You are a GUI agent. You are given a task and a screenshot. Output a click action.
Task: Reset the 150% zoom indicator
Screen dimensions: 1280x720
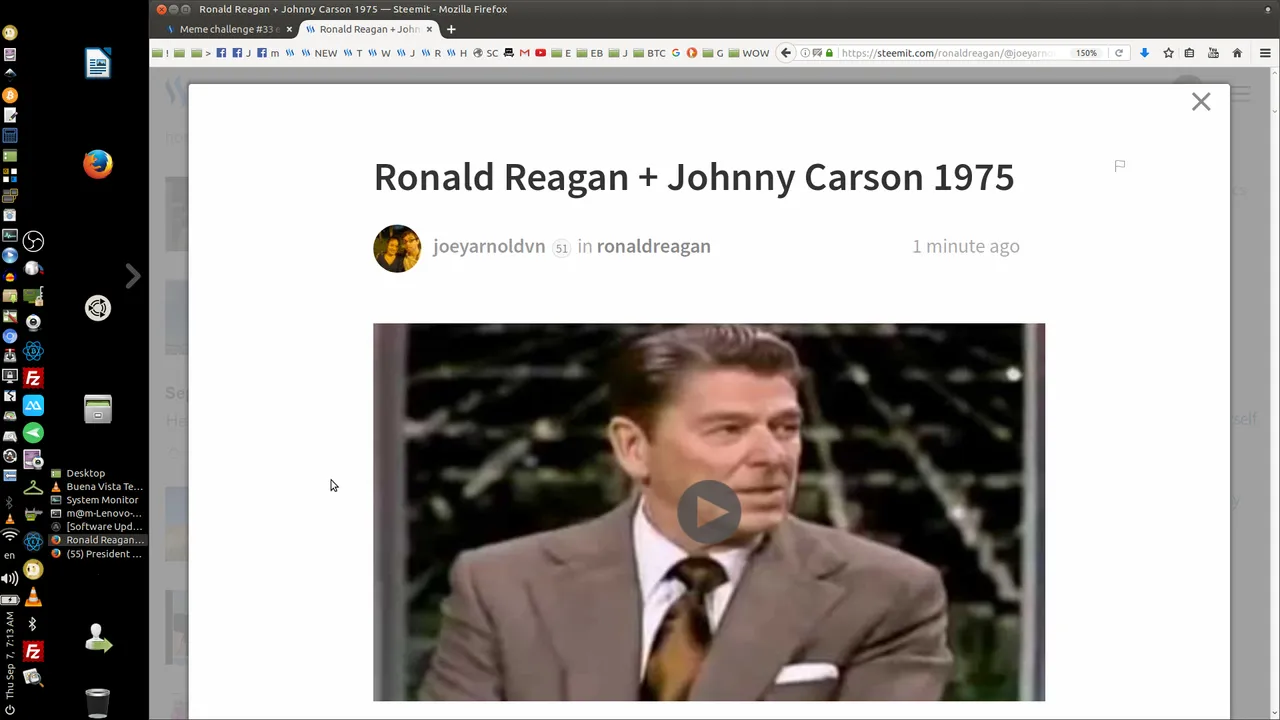click(1086, 53)
